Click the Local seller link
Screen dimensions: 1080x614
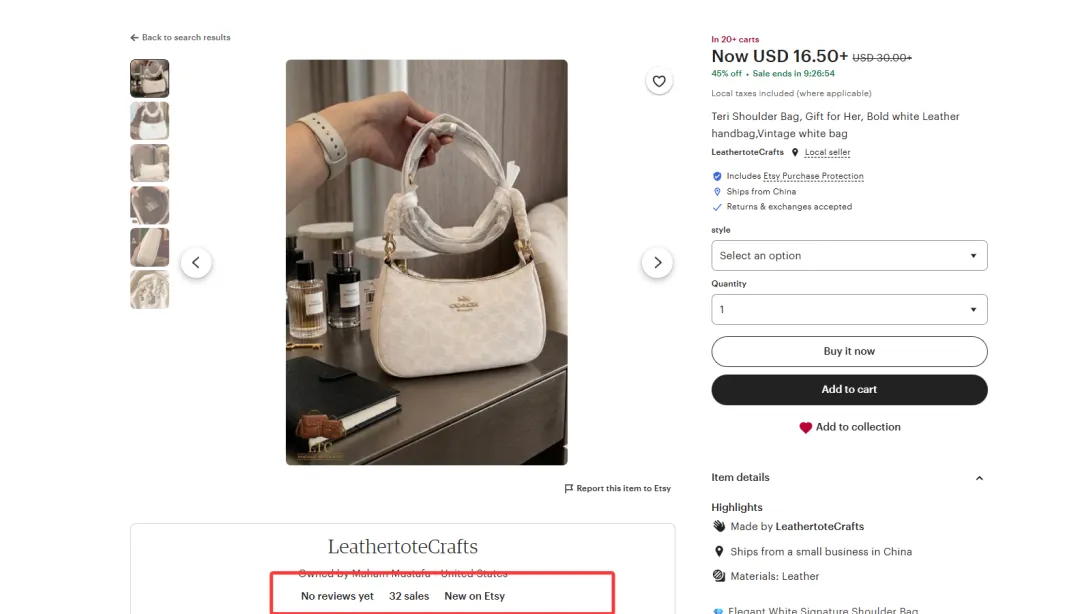click(x=827, y=153)
